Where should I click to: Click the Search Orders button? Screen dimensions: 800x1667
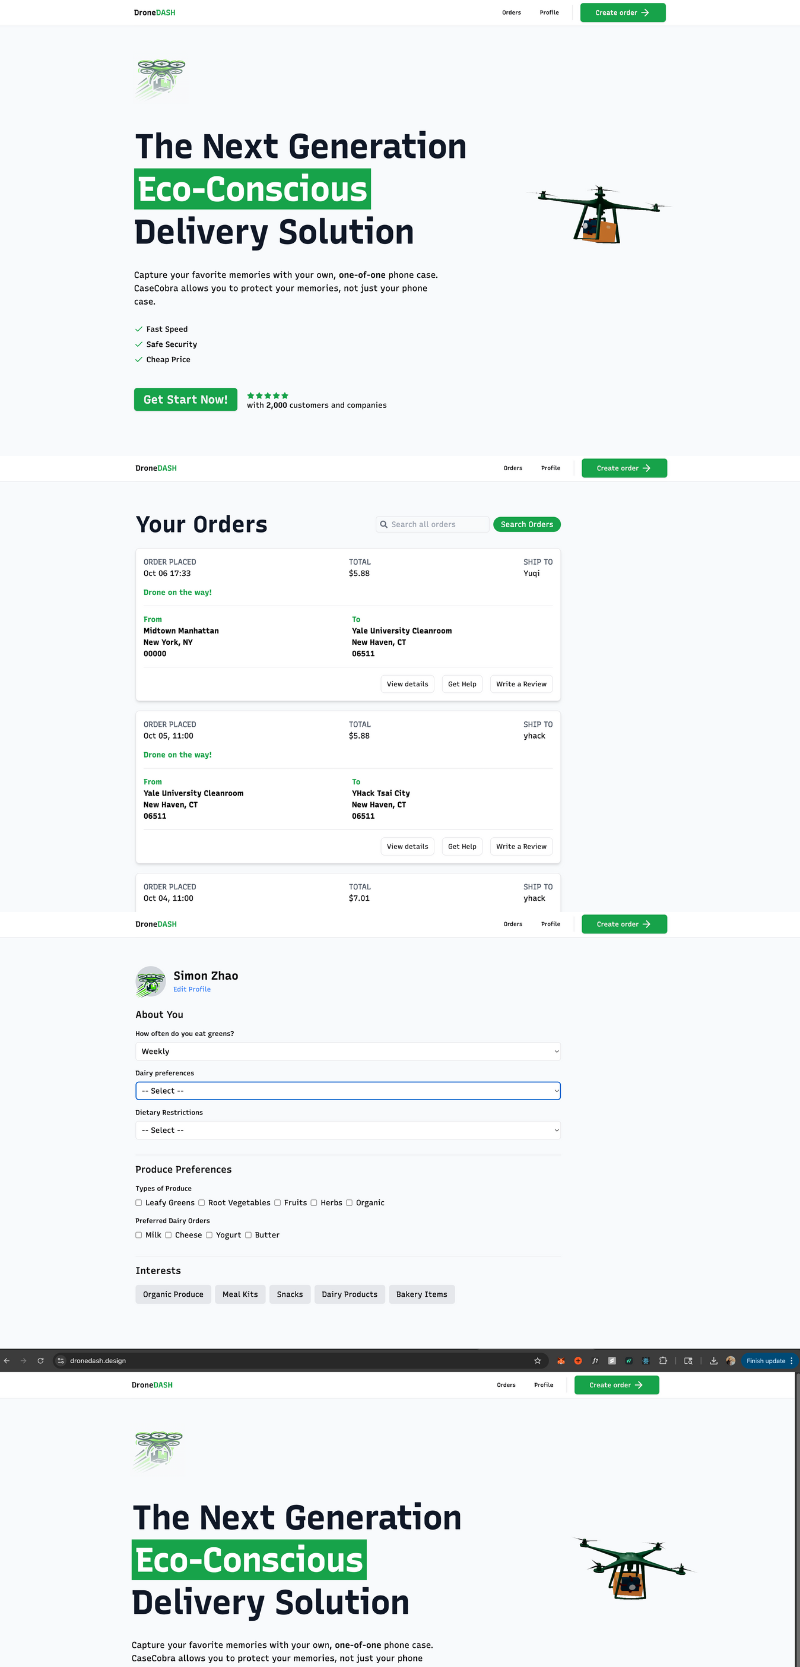527,524
